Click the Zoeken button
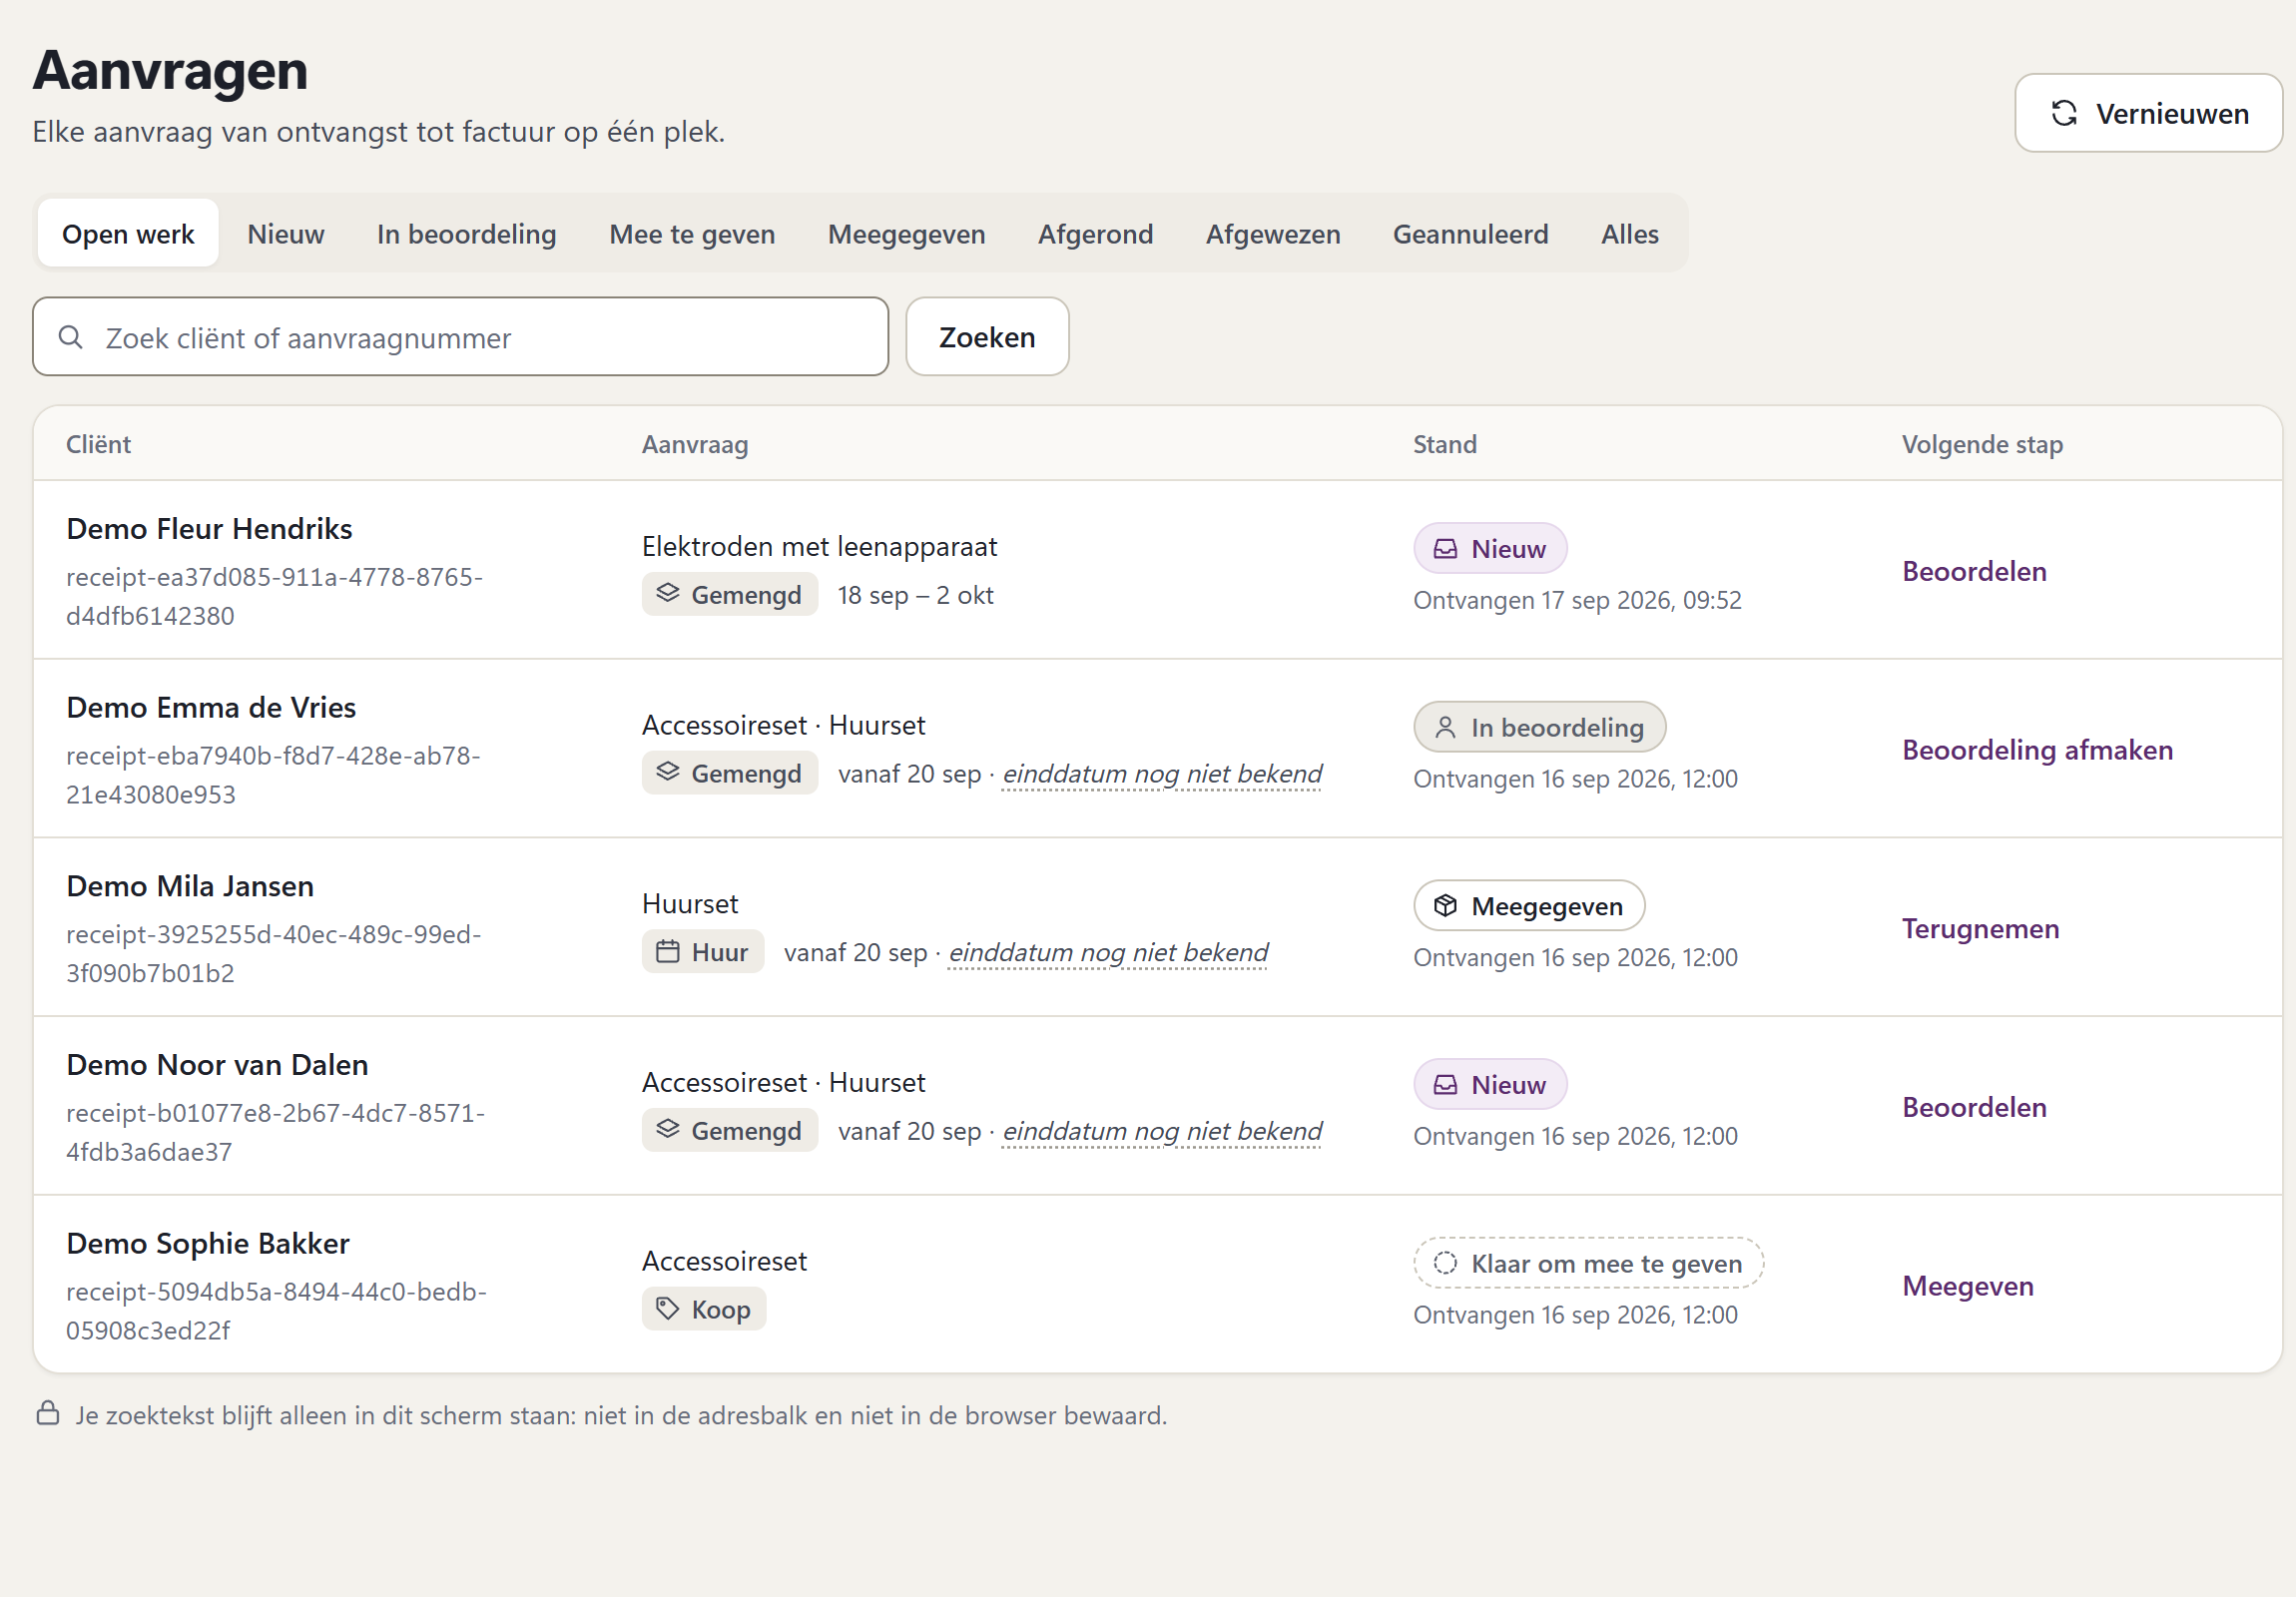2296x1597 pixels. [987, 337]
